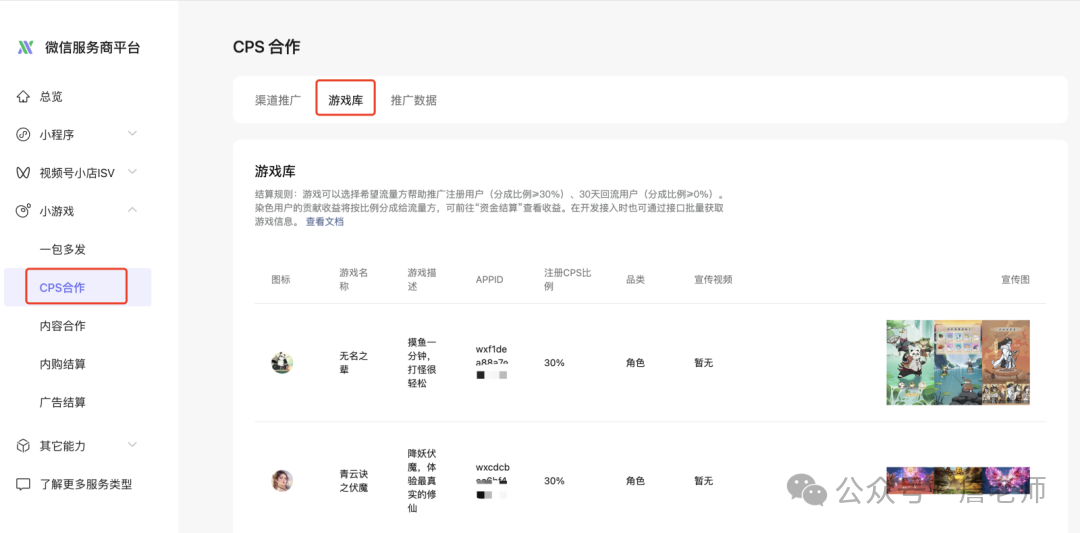The image size is (1080, 533).
Task: Click the 了解更多服务类型 chat icon
Action: tap(23, 484)
